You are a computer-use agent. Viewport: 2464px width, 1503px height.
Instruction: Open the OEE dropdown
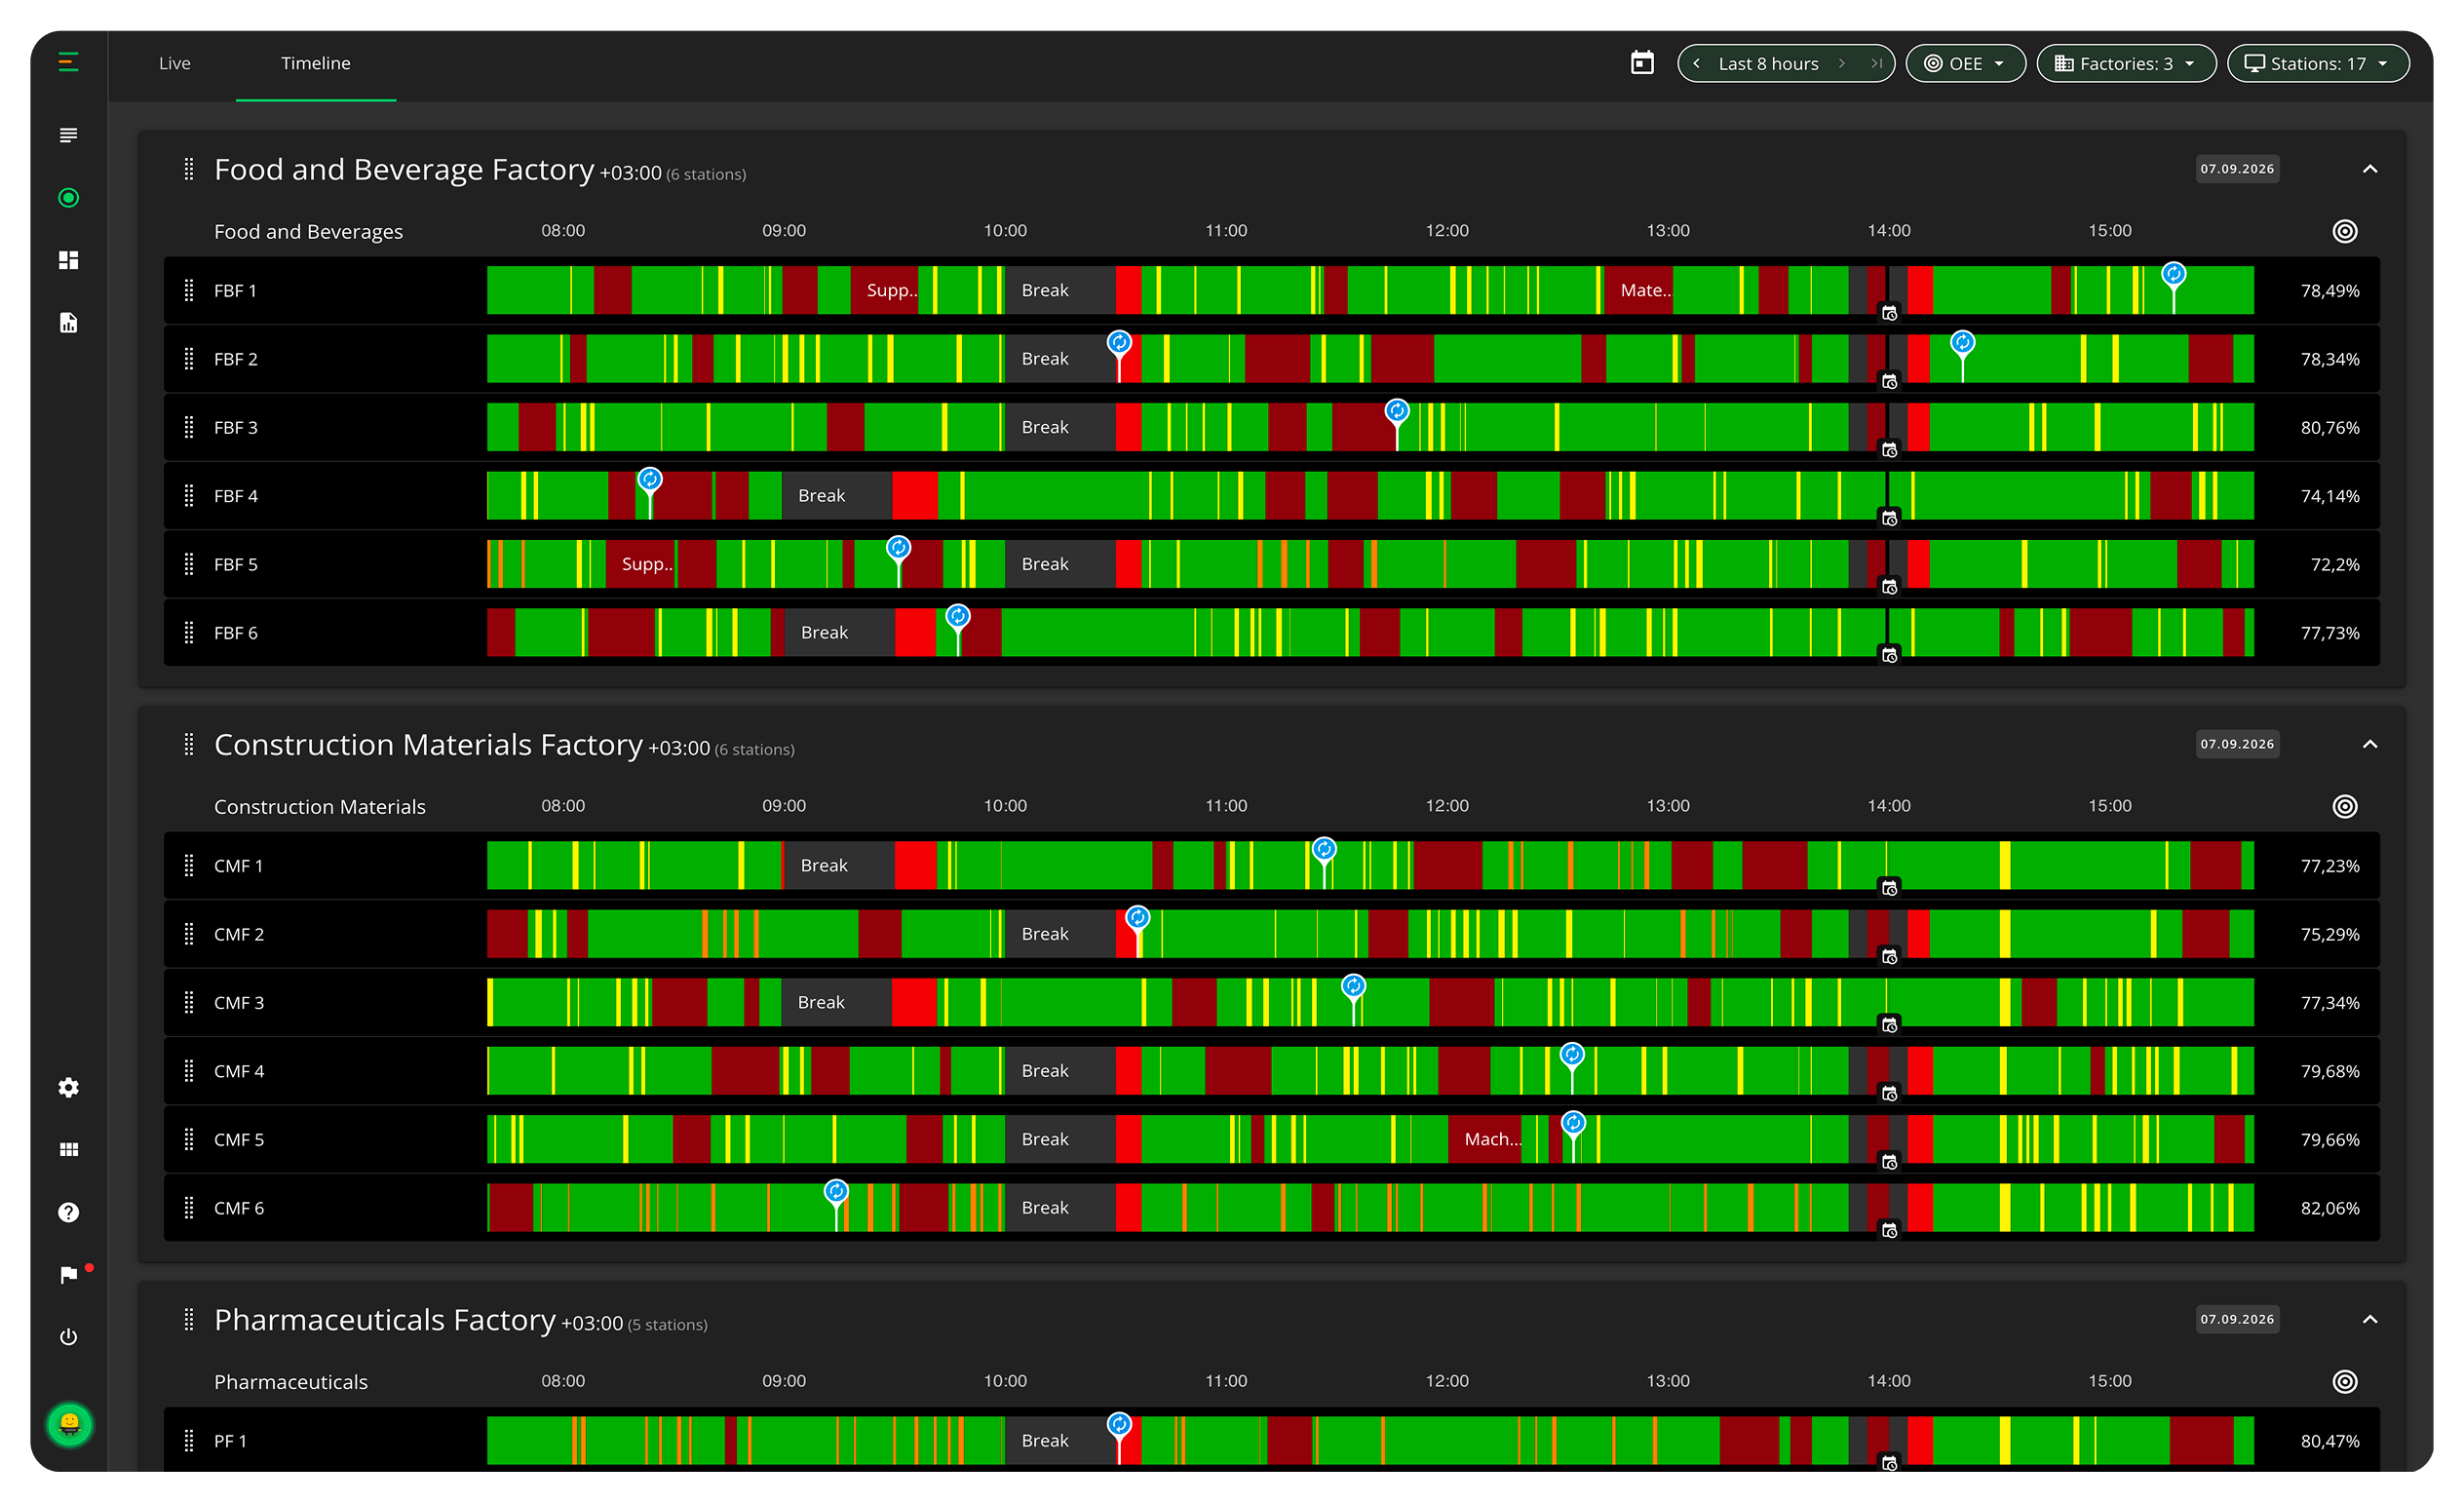coord(1965,63)
